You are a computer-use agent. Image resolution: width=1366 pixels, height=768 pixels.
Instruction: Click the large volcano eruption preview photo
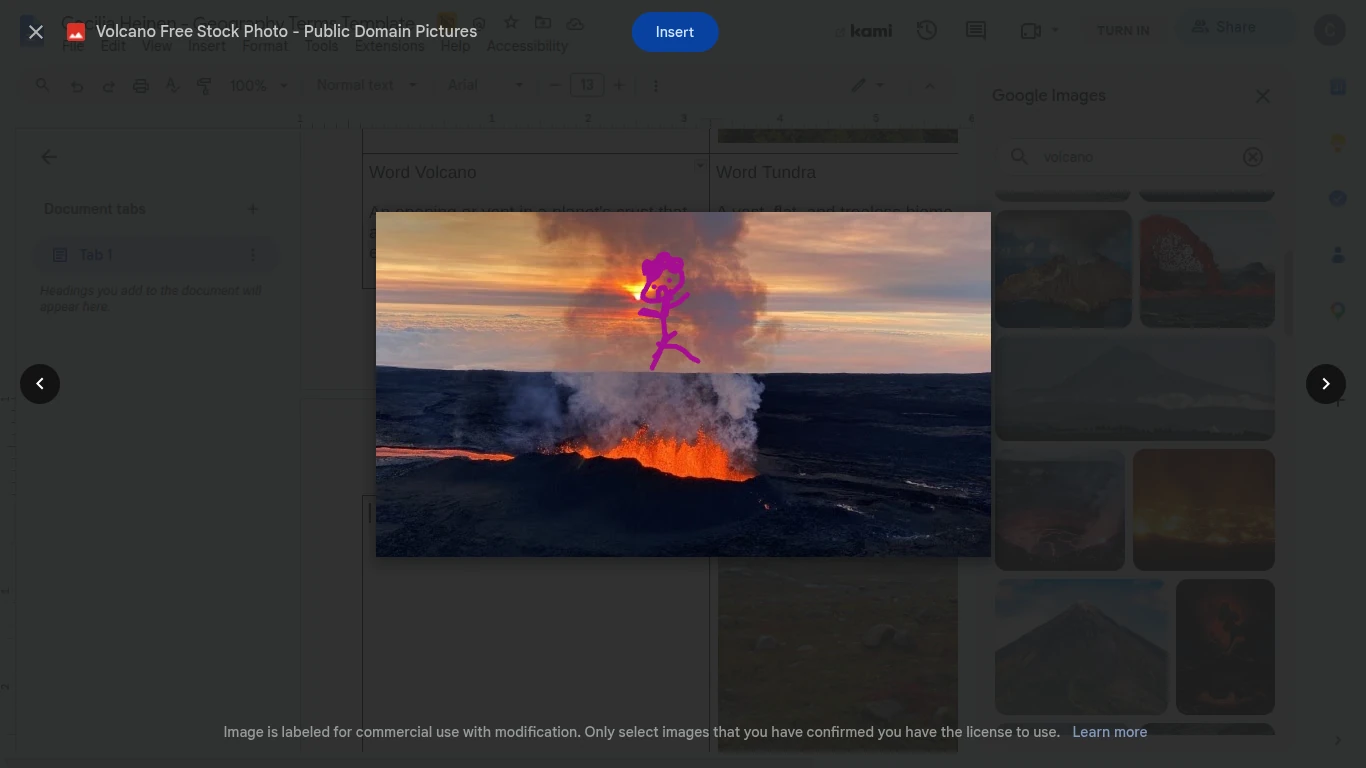(x=683, y=384)
